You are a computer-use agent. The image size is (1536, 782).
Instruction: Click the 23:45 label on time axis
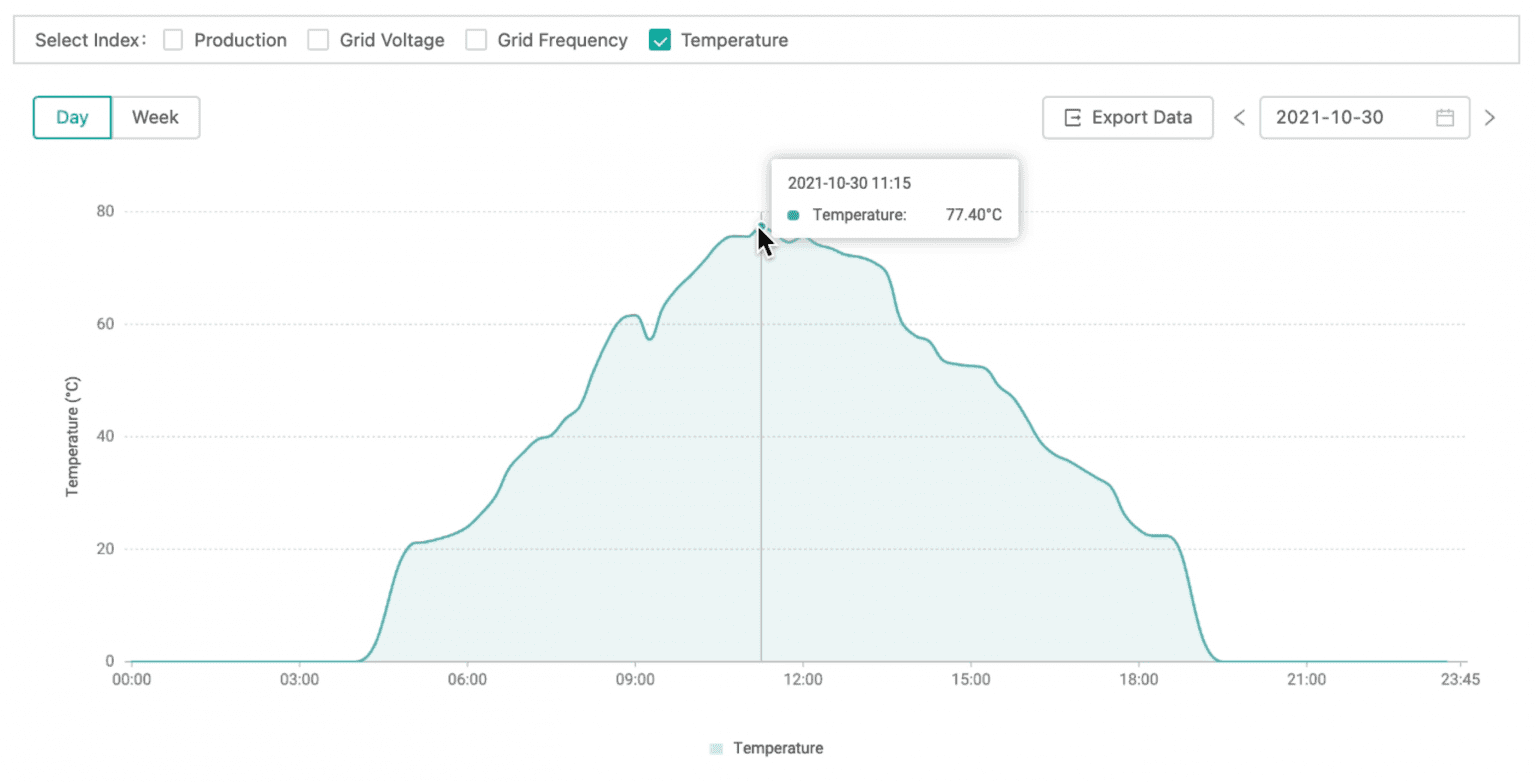[1461, 680]
